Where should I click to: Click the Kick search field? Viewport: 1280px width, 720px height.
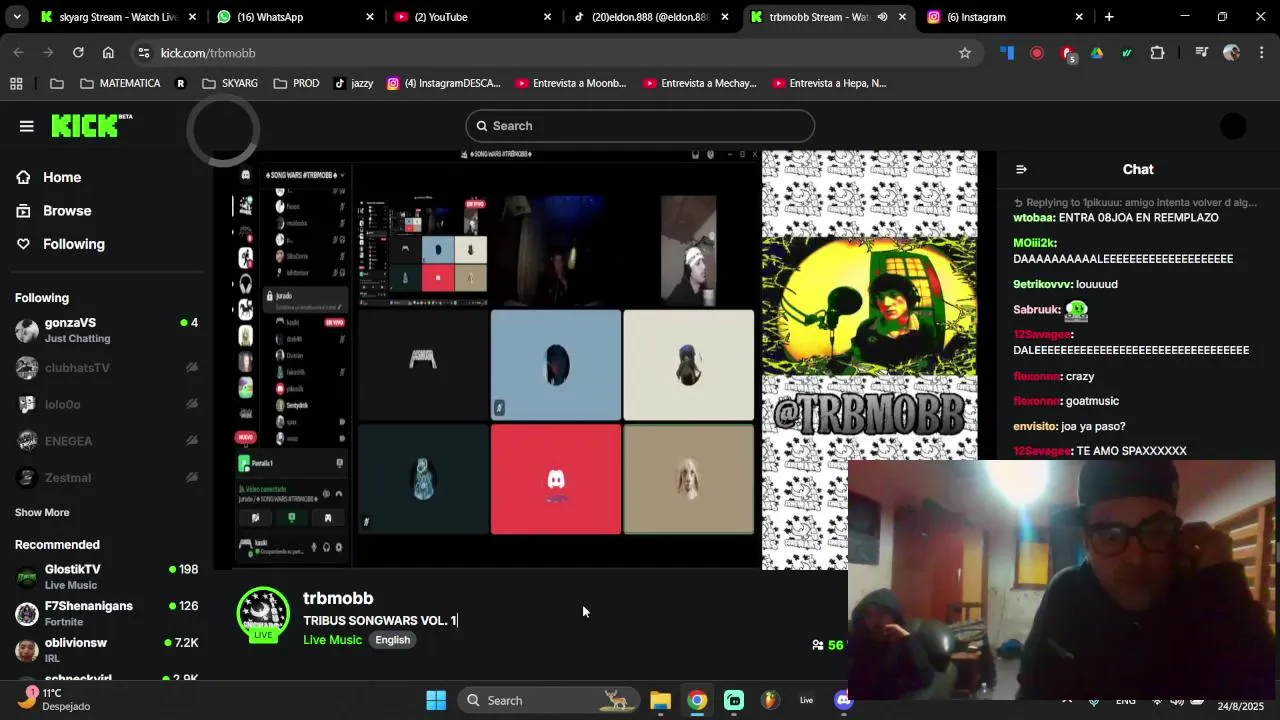[640, 126]
